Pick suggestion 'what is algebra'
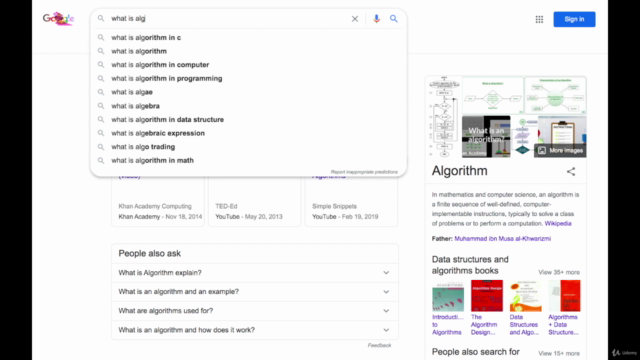 (249, 106)
